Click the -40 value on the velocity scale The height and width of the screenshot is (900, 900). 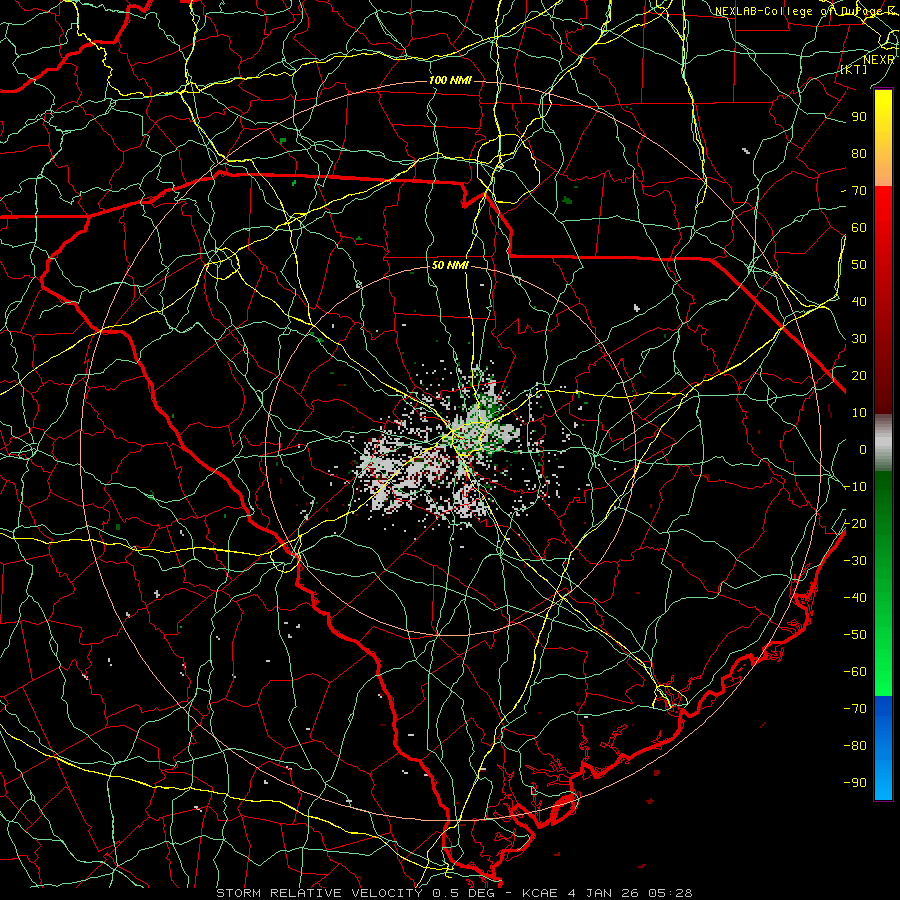[855, 598]
